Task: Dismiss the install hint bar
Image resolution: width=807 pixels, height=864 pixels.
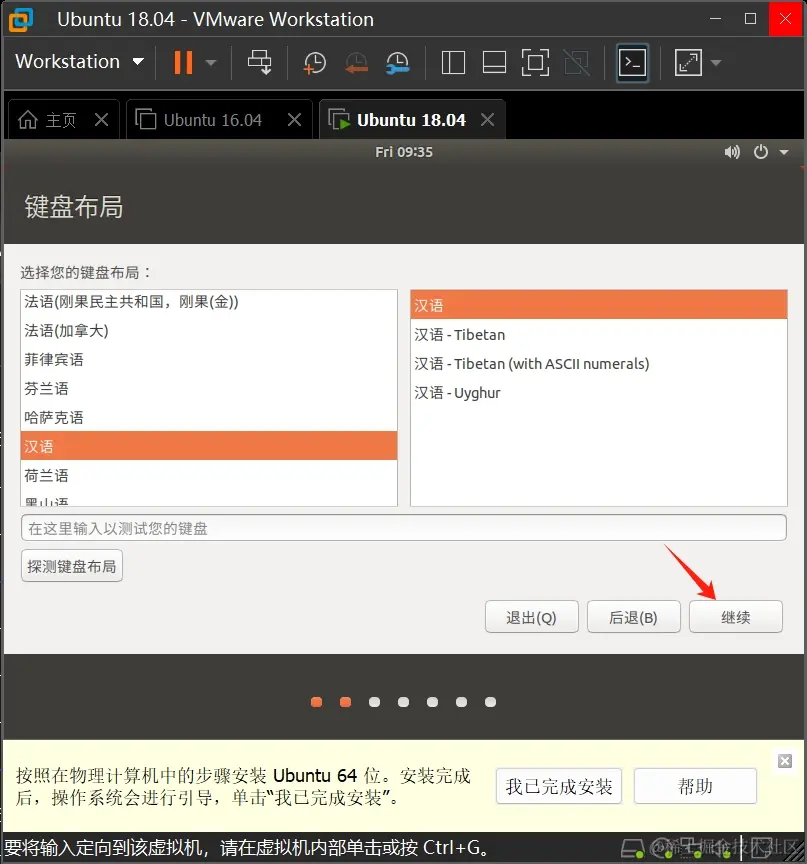Action: point(785,761)
